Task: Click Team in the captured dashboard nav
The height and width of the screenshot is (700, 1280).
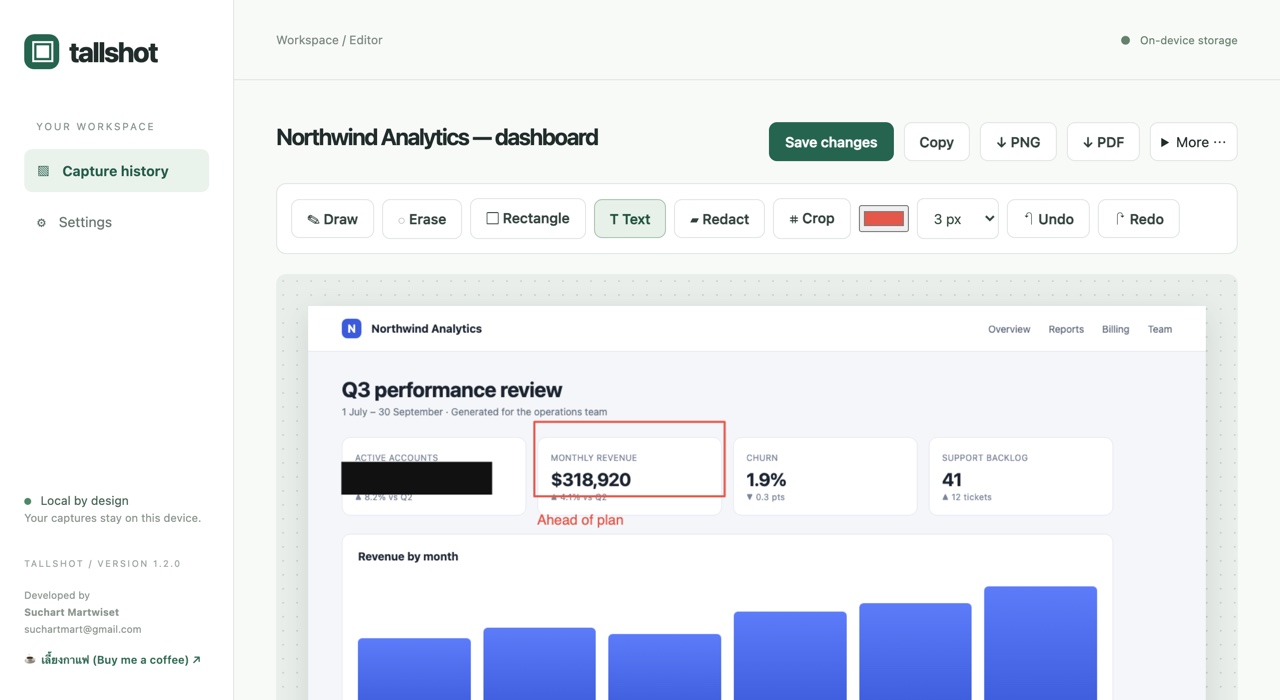Action: (x=1160, y=329)
